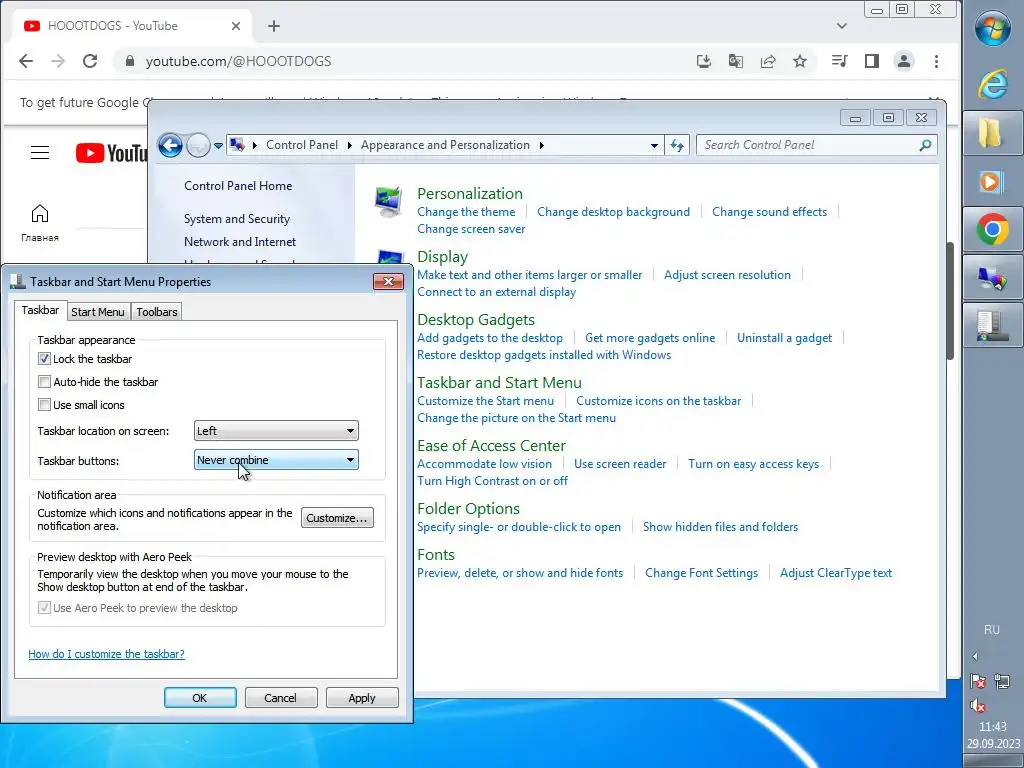Click OK in Taskbar Properties dialog
Viewport: 1024px width, 768px height.
coord(200,697)
